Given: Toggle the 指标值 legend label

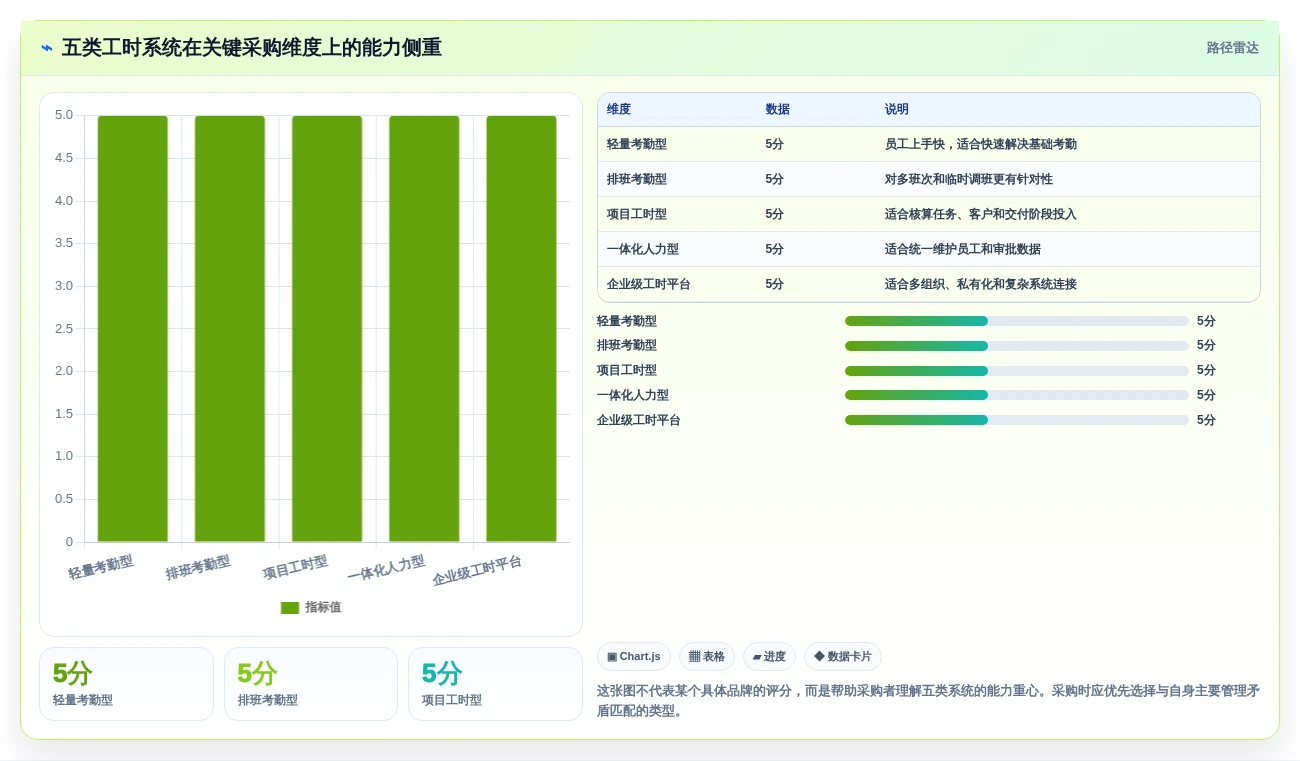Looking at the screenshot, I should click(x=323, y=607).
